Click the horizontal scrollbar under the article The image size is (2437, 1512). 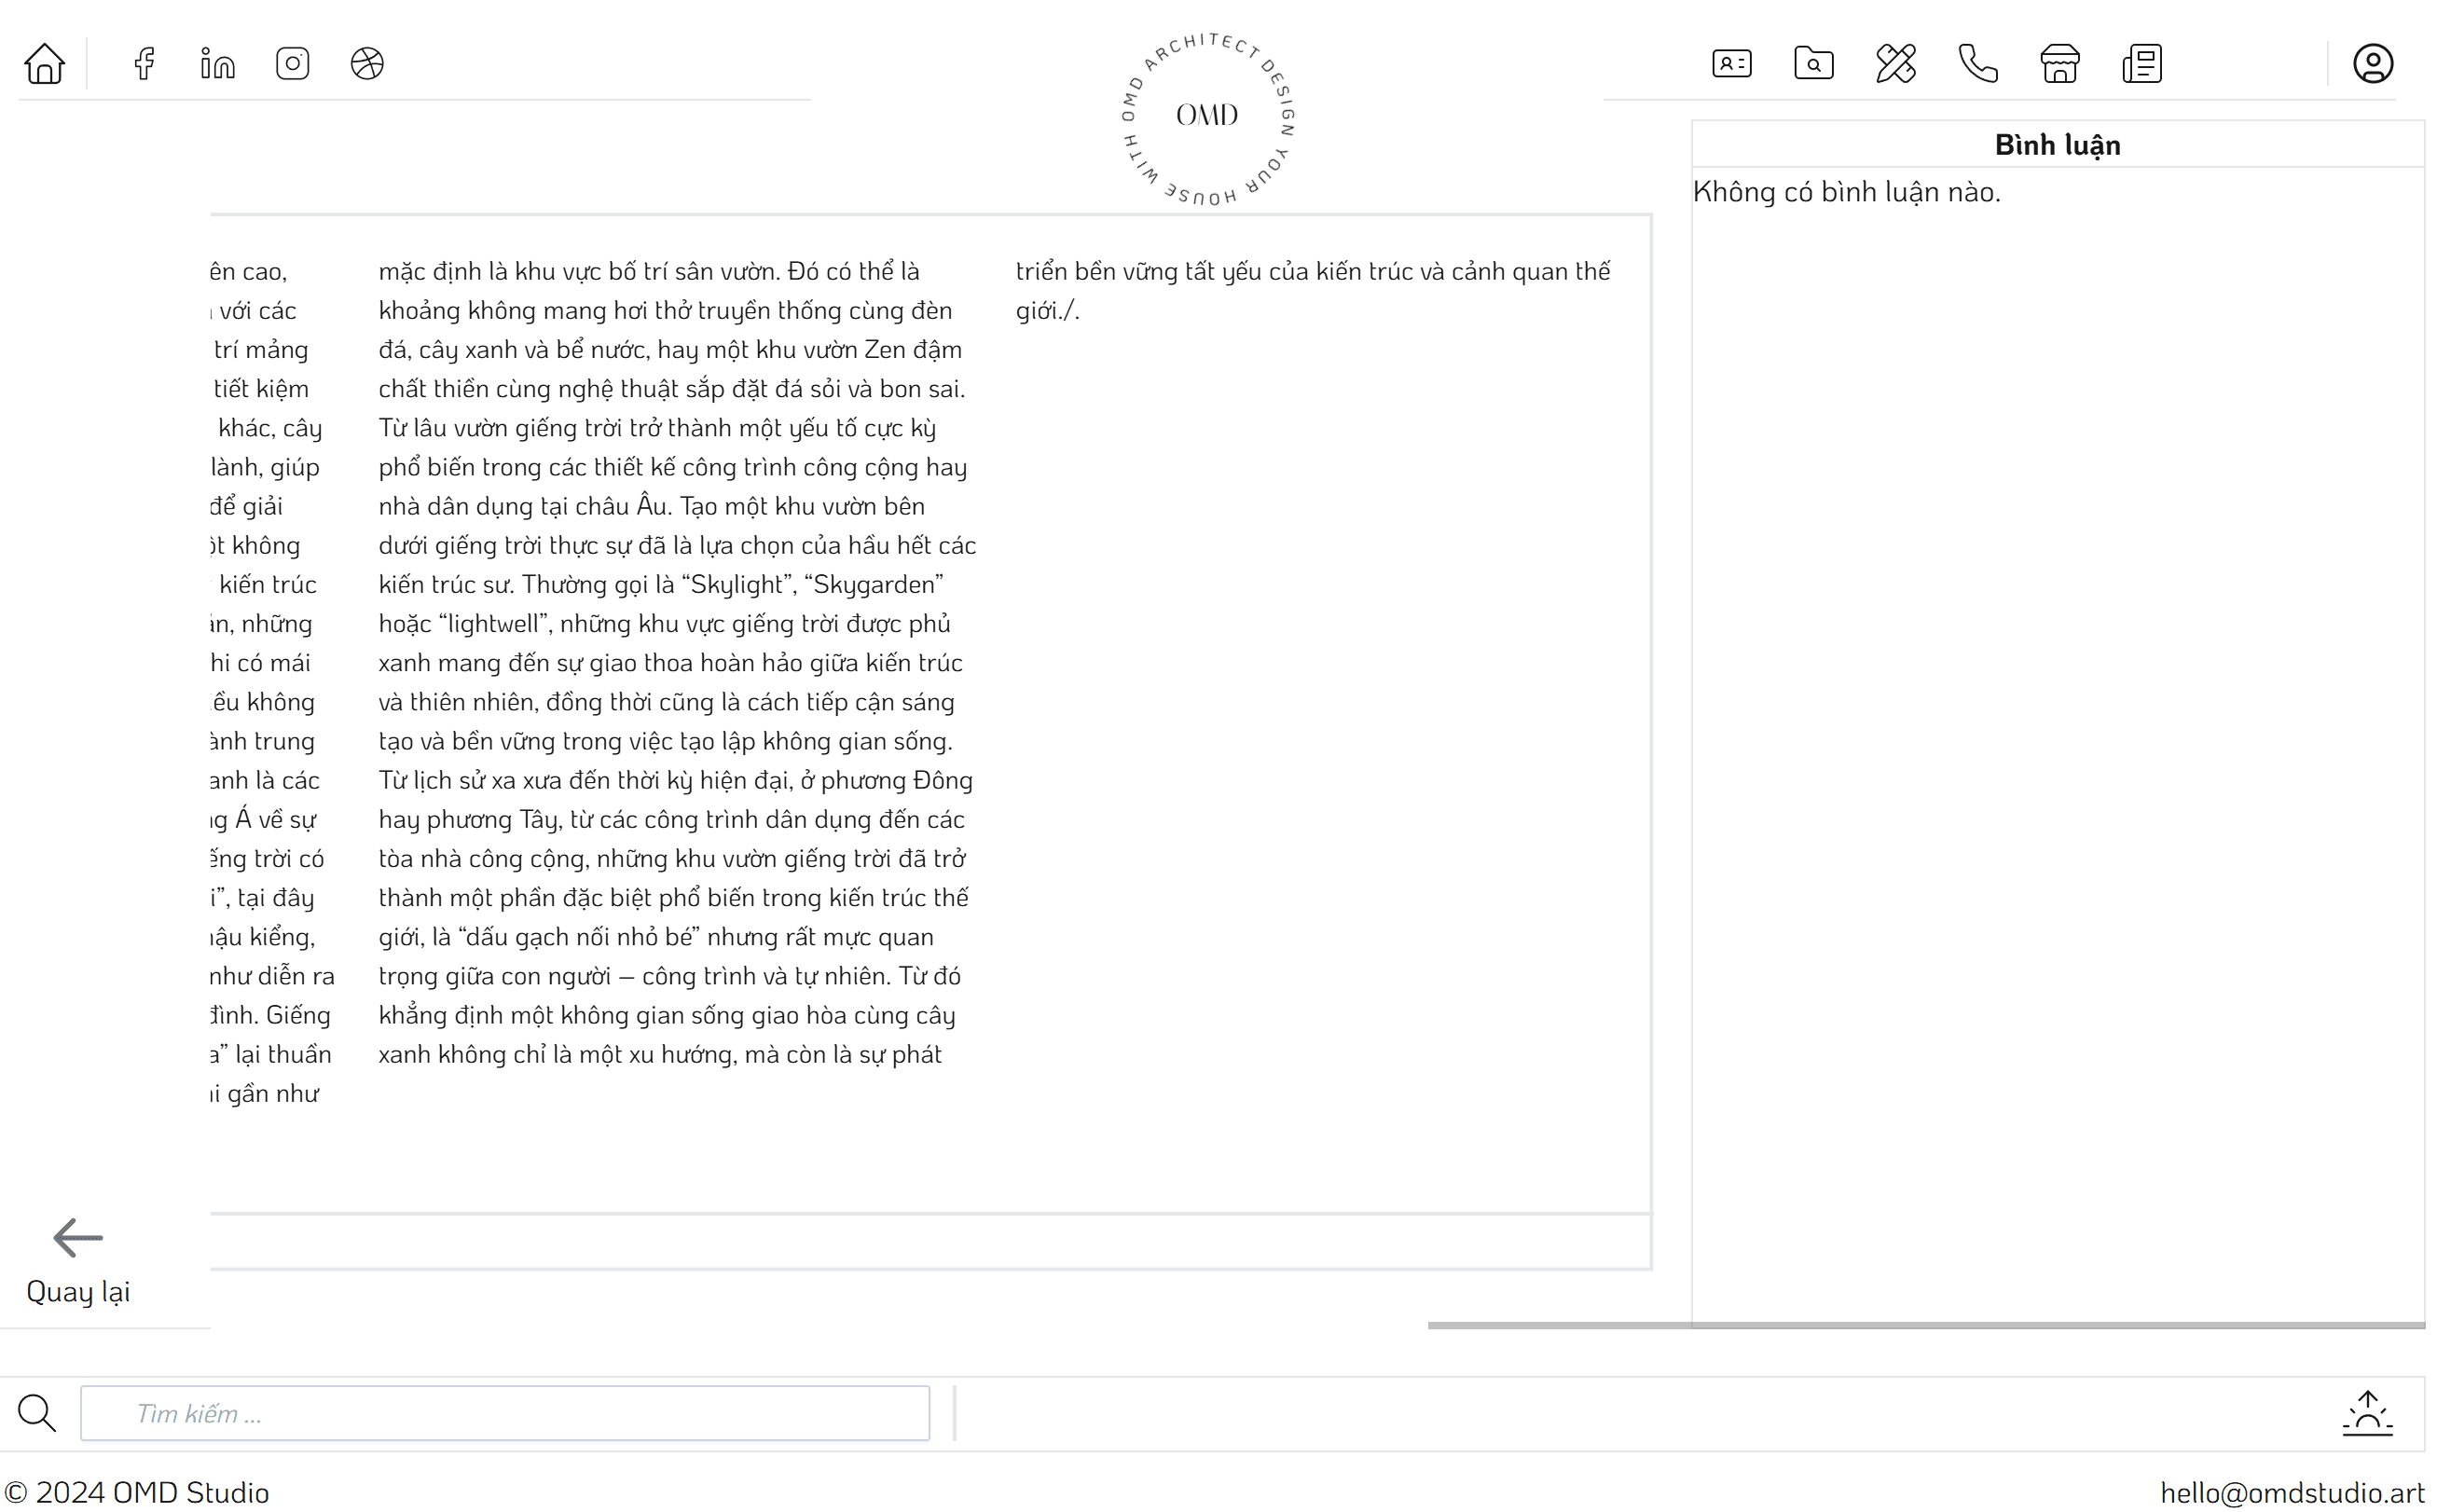[1926, 1325]
